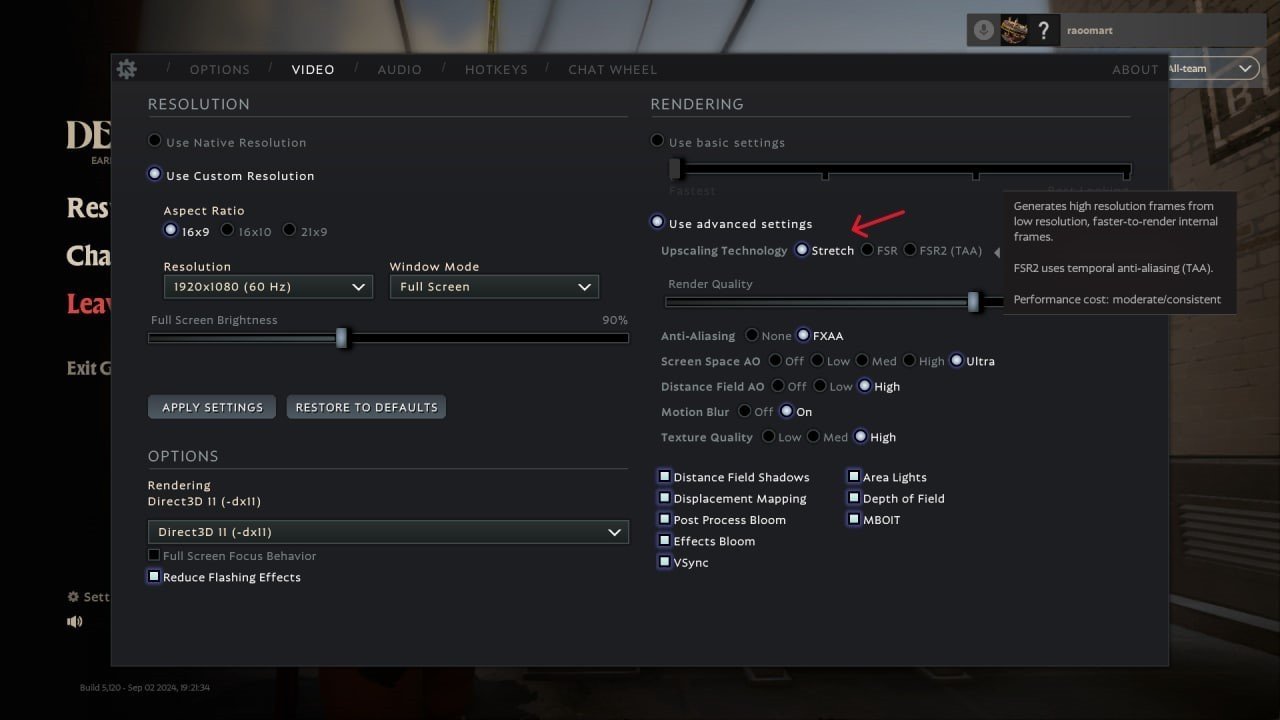Screen dimensions: 1280x720
Task: Click Apply Settings button
Action: (x=212, y=407)
